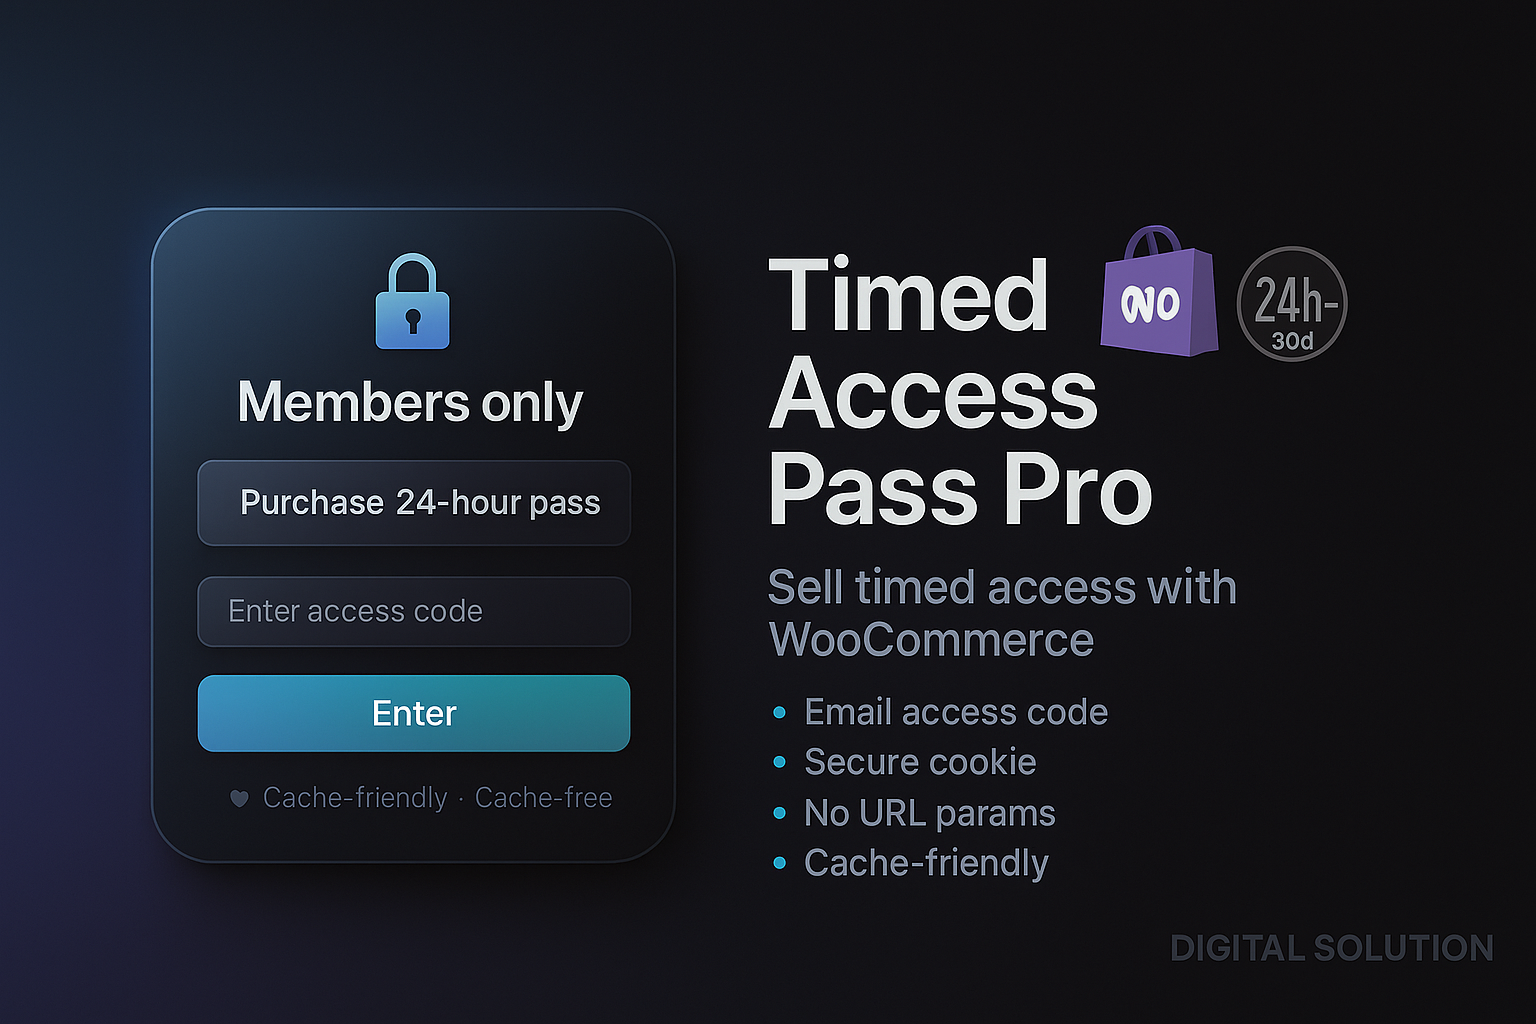Screen dimensions: 1536x1024
Task: Click the purple WooCommerce shopping bag icon
Action: click(x=1159, y=294)
